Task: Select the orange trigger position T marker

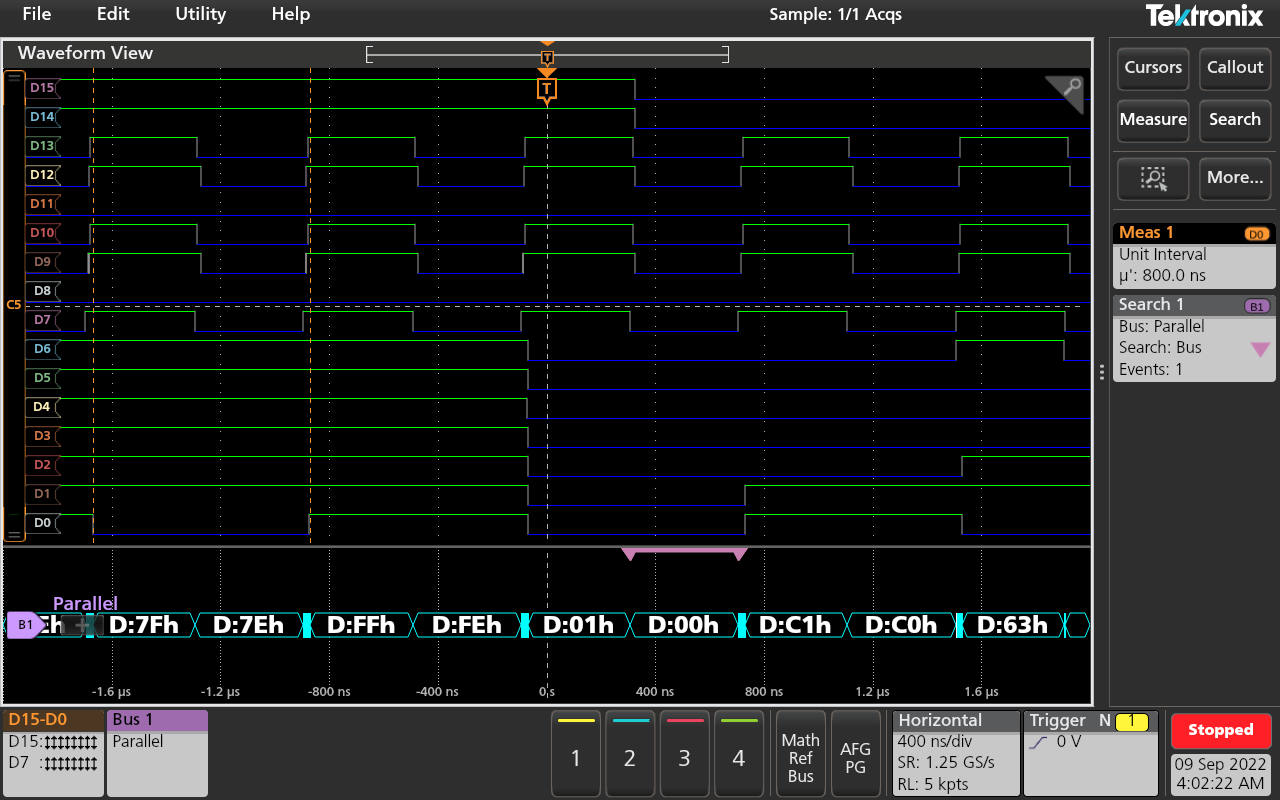Action: click(x=546, y=90)
